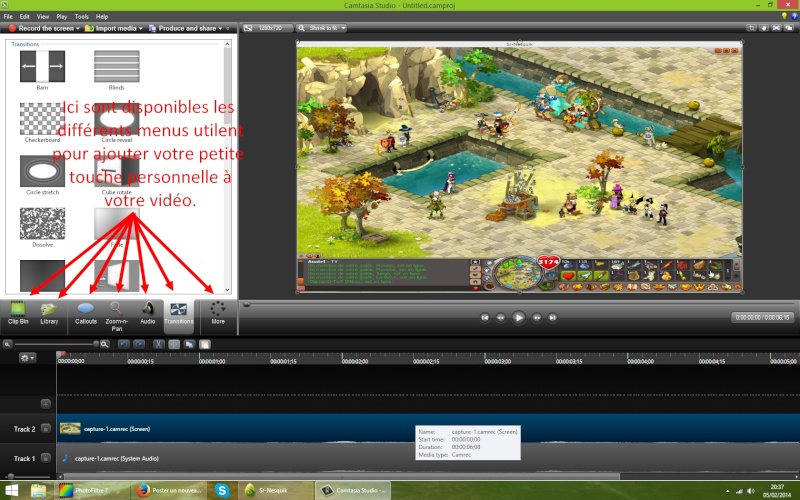This screenshot has height=500, width=800.
Task: Toggle lock on Track 2
Action: (x=45, y=429)
